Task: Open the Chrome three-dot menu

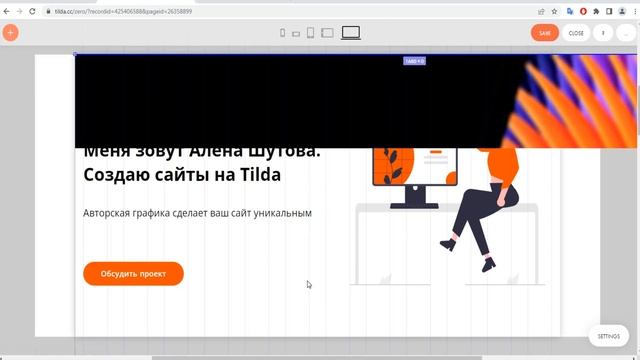Action: (635, 11)
